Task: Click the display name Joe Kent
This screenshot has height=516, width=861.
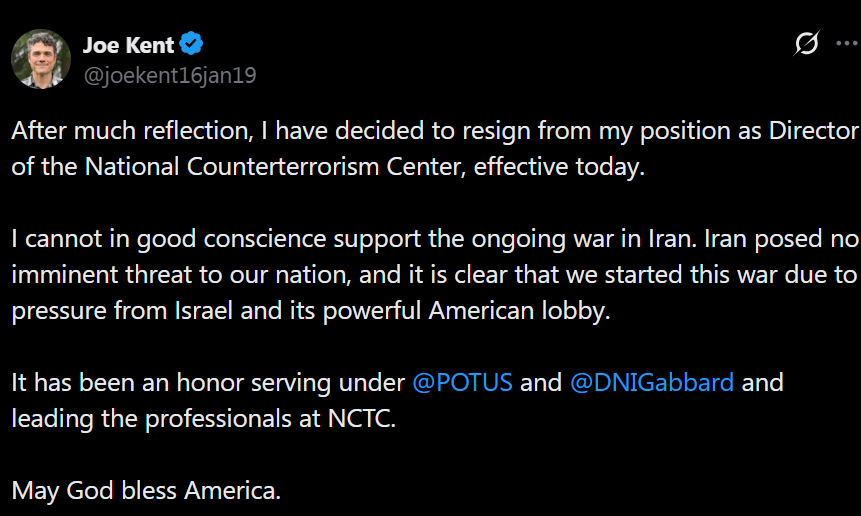Action: [x=128, y=44]
